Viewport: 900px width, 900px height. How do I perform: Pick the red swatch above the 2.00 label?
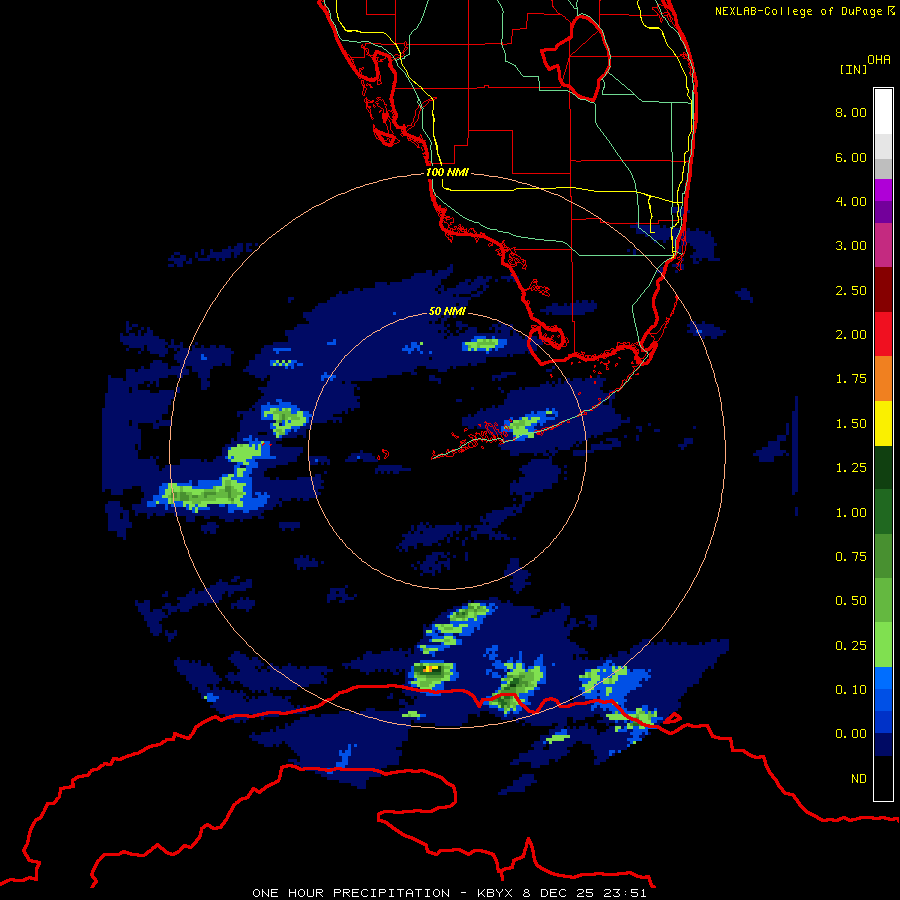[883, 334]
